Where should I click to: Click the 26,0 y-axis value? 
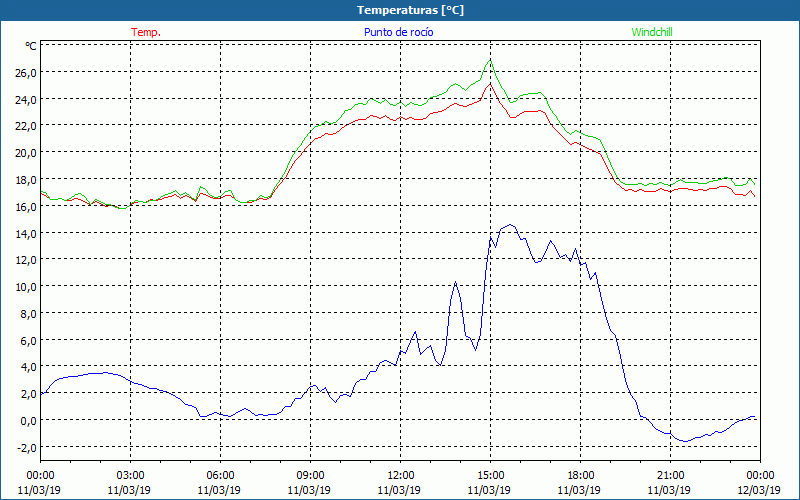[26, 72]
